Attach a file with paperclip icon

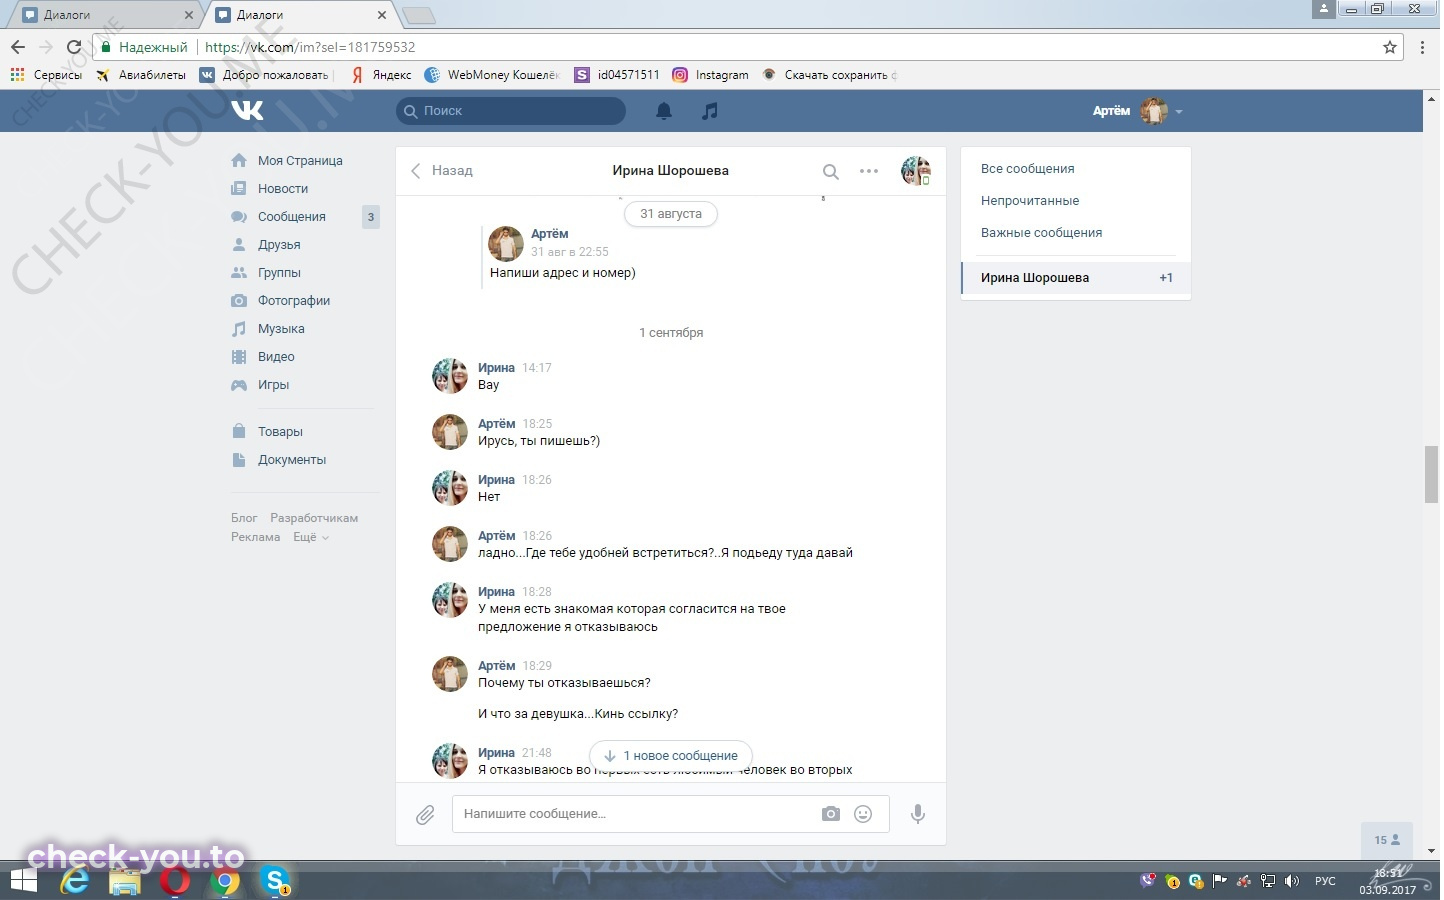[425, 815]
